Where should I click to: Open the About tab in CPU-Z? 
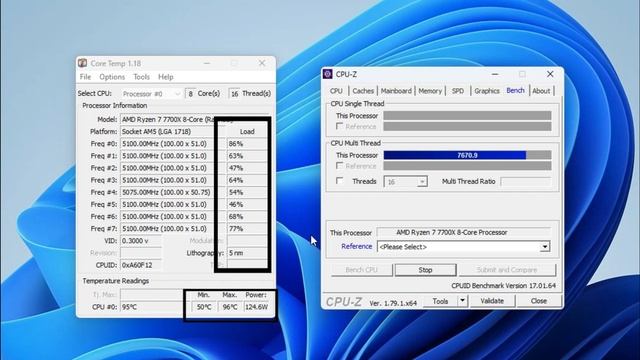point(541,91)
